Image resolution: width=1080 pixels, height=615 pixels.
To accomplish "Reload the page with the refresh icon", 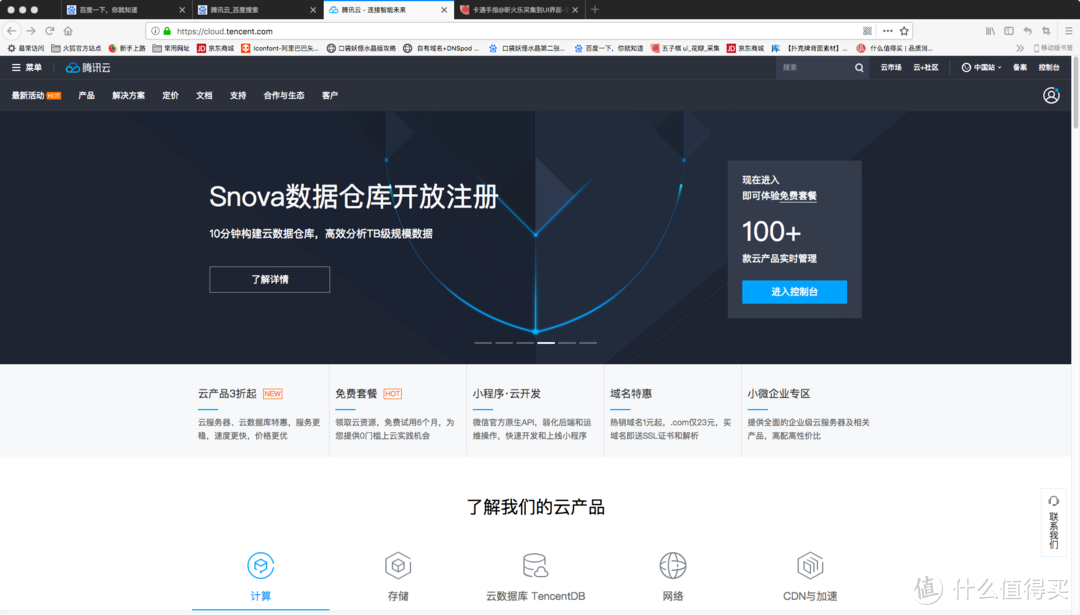I will (x=50, y=31).
